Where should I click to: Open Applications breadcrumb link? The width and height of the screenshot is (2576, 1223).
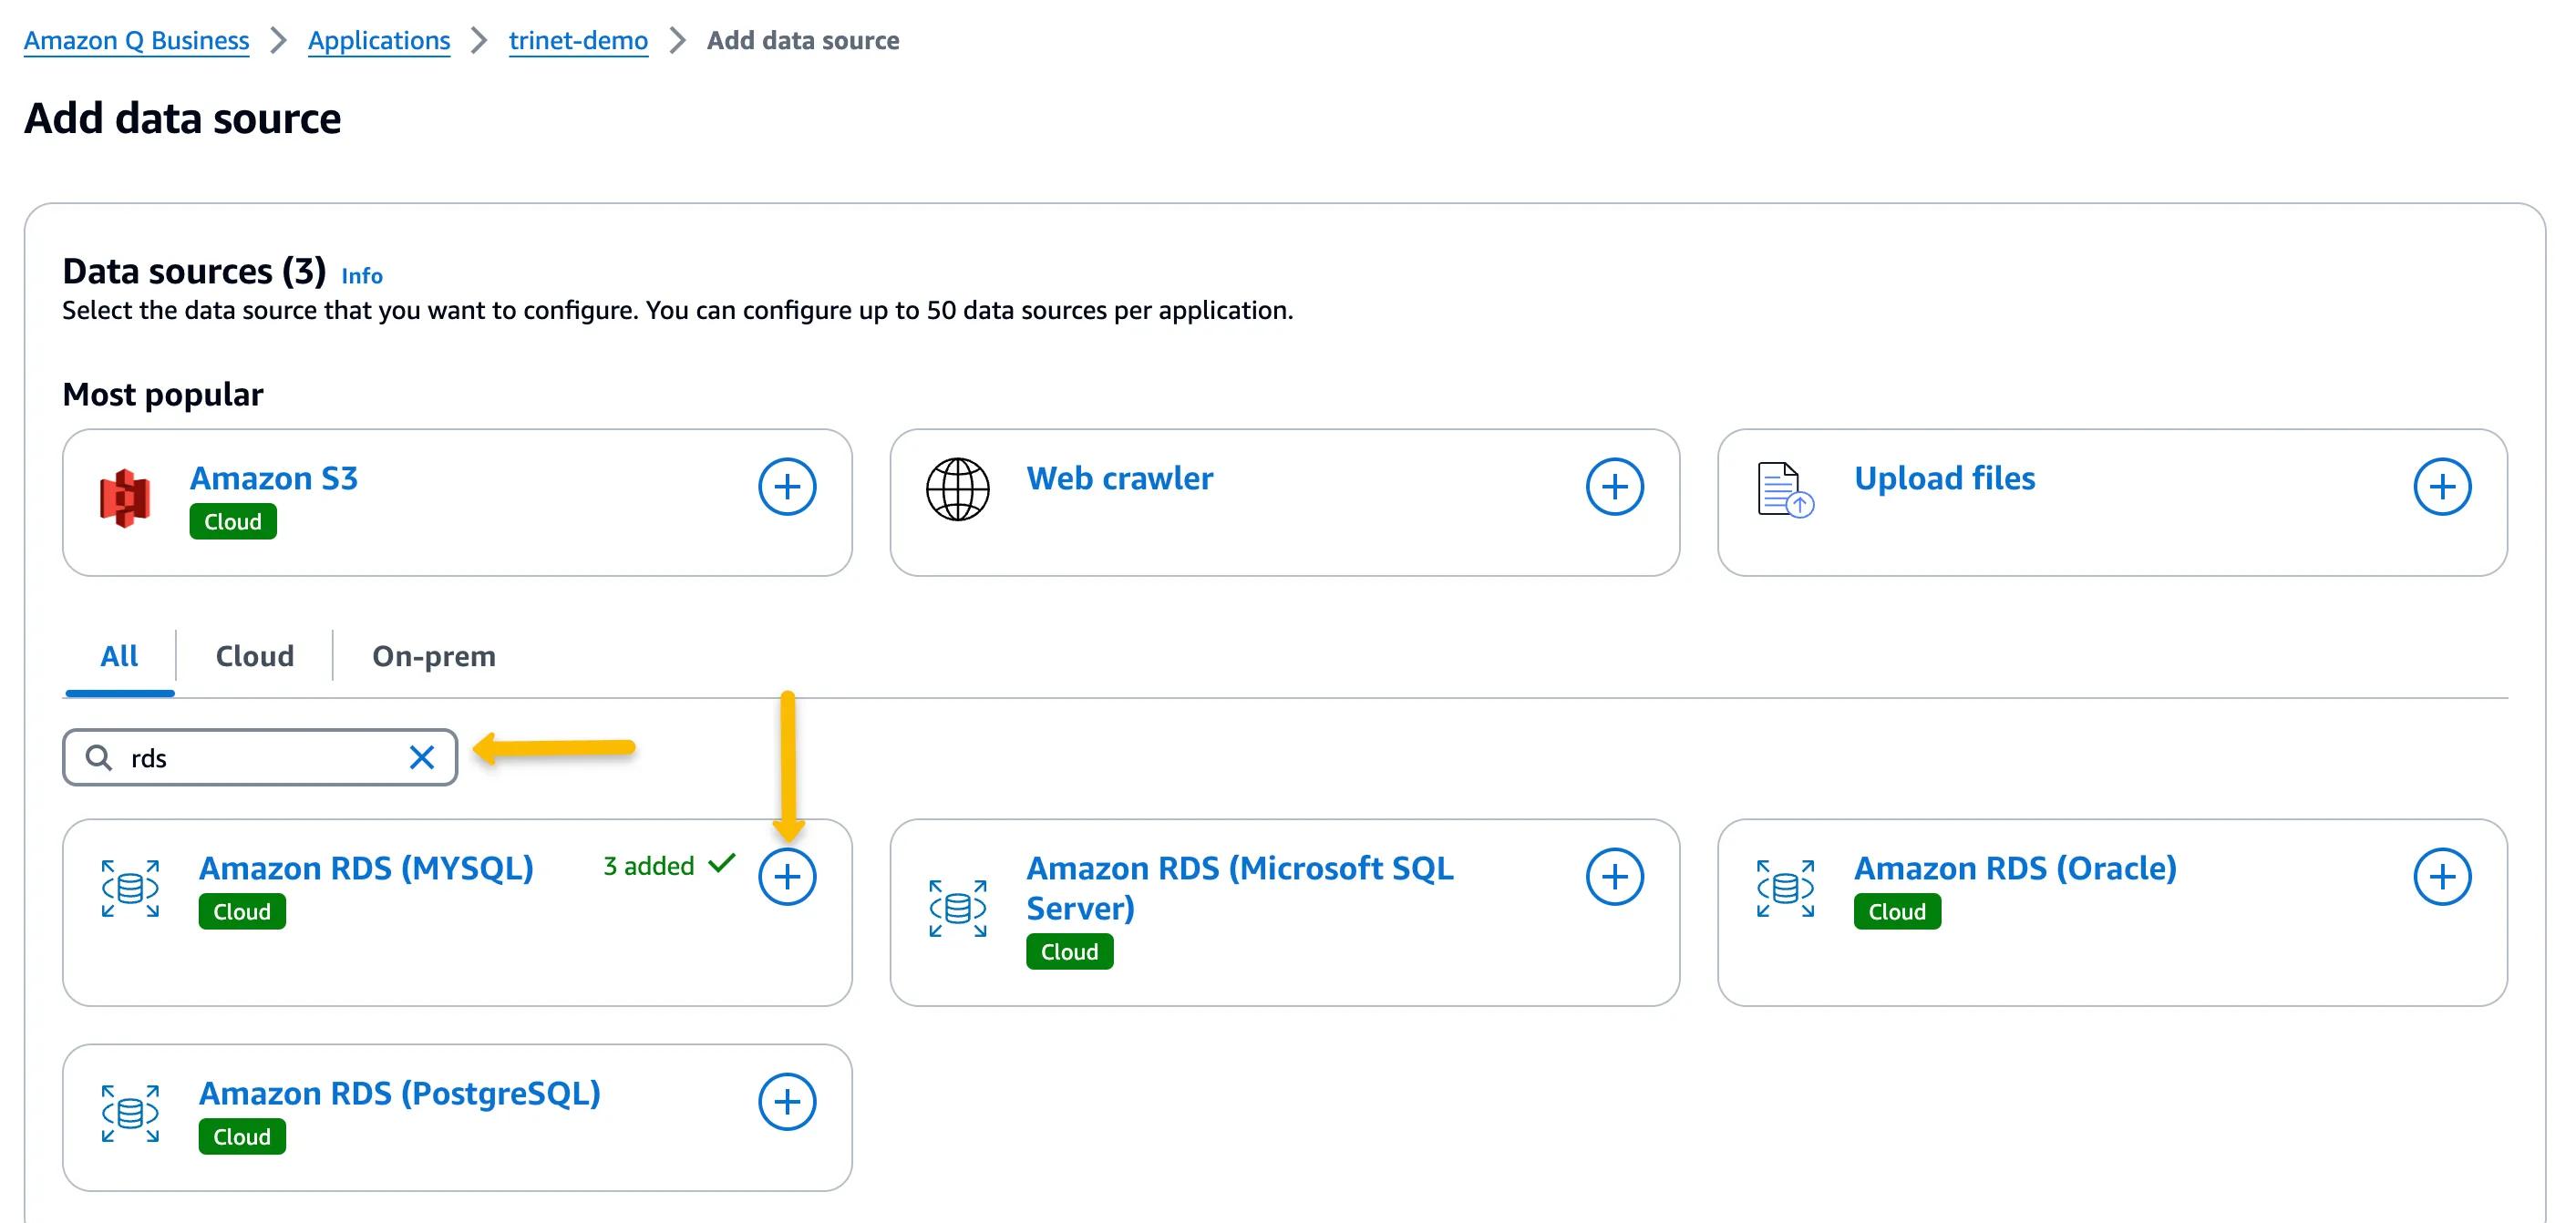(x=379, y=40)
